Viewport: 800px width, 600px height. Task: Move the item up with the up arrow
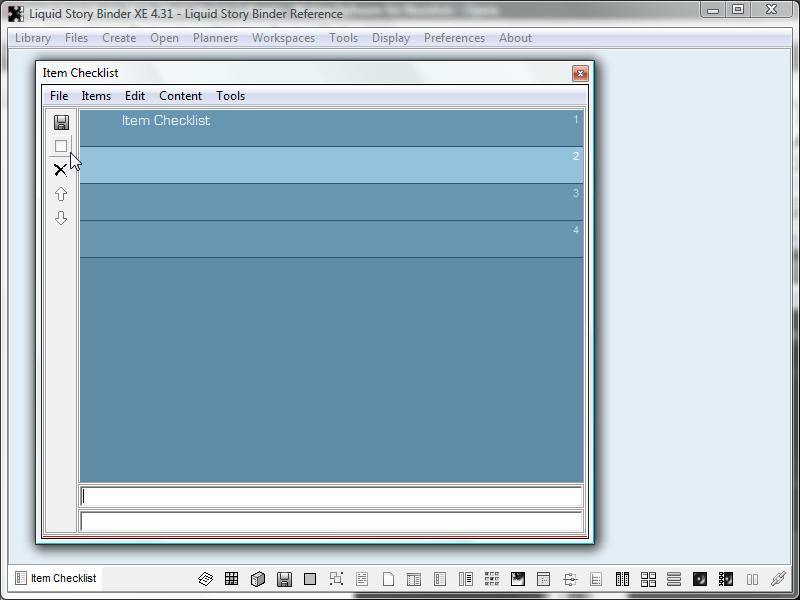click(61, 194)
